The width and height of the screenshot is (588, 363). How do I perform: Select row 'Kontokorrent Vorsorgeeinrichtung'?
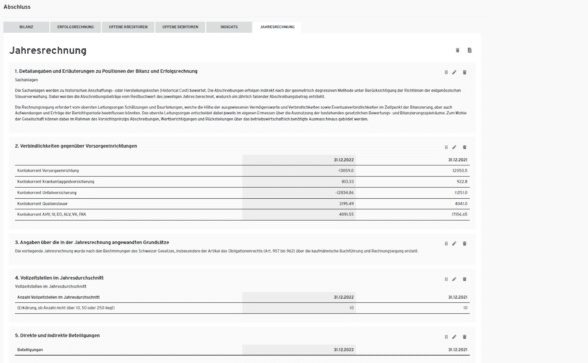242,171
